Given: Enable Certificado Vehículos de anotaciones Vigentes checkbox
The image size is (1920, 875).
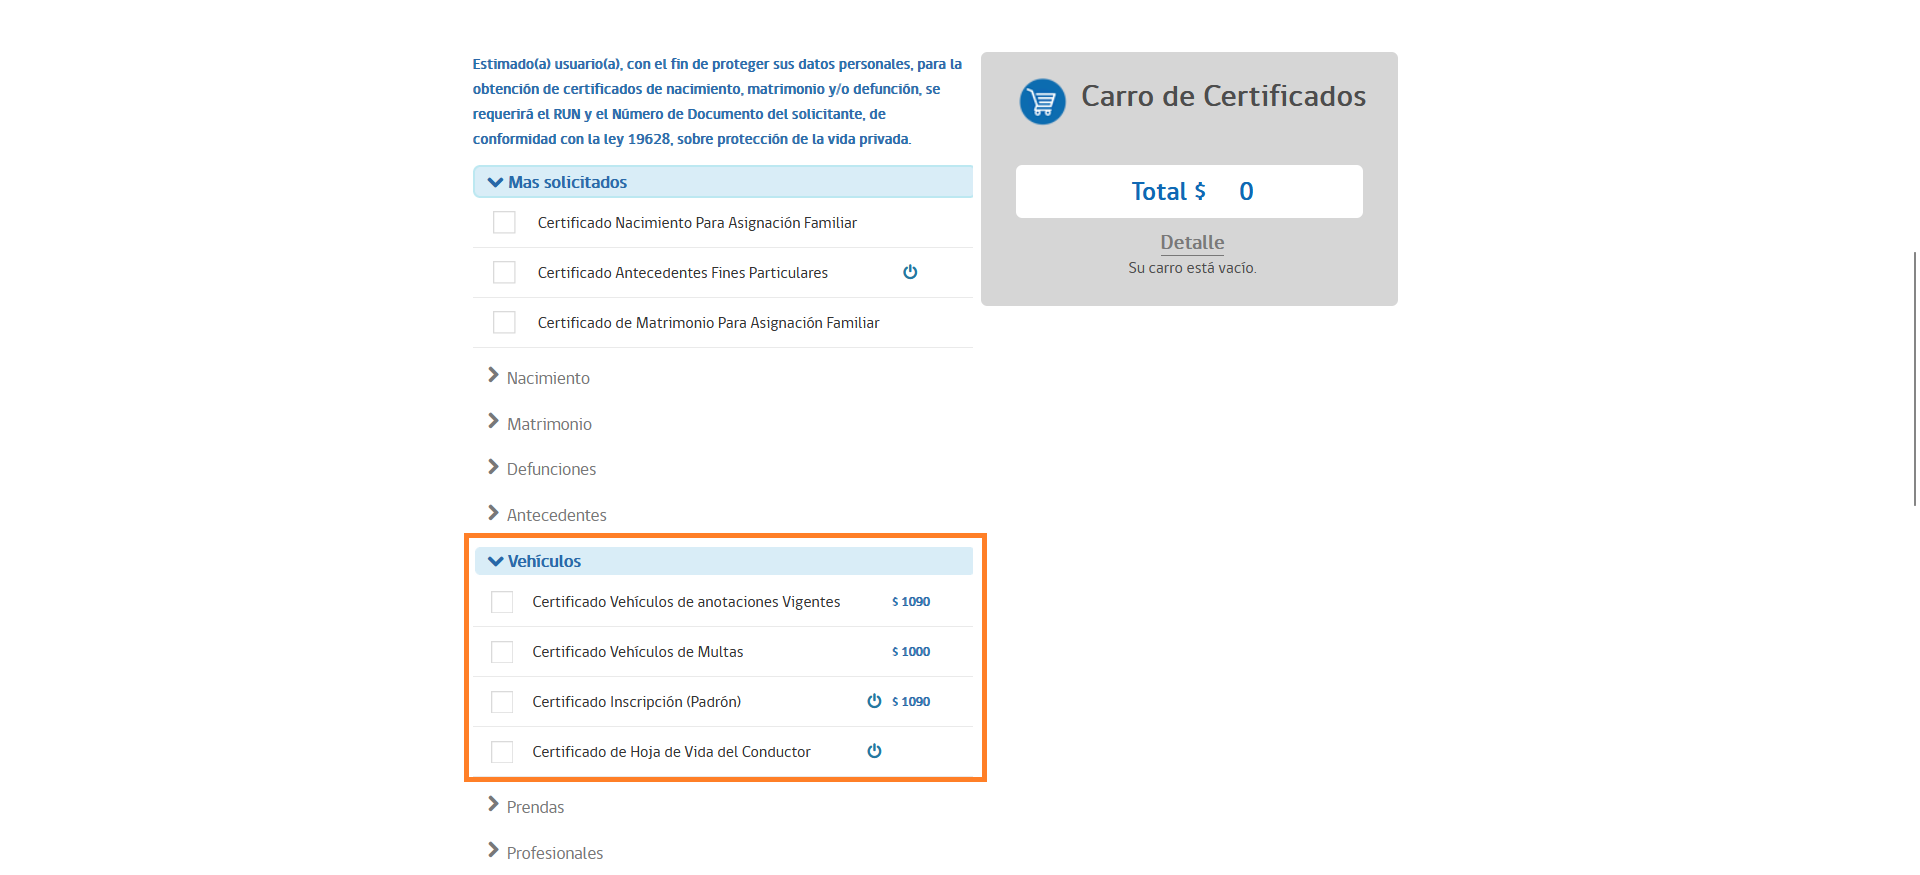Looking at the screenshot, I should pyautogui.click(x=502, y=601).
